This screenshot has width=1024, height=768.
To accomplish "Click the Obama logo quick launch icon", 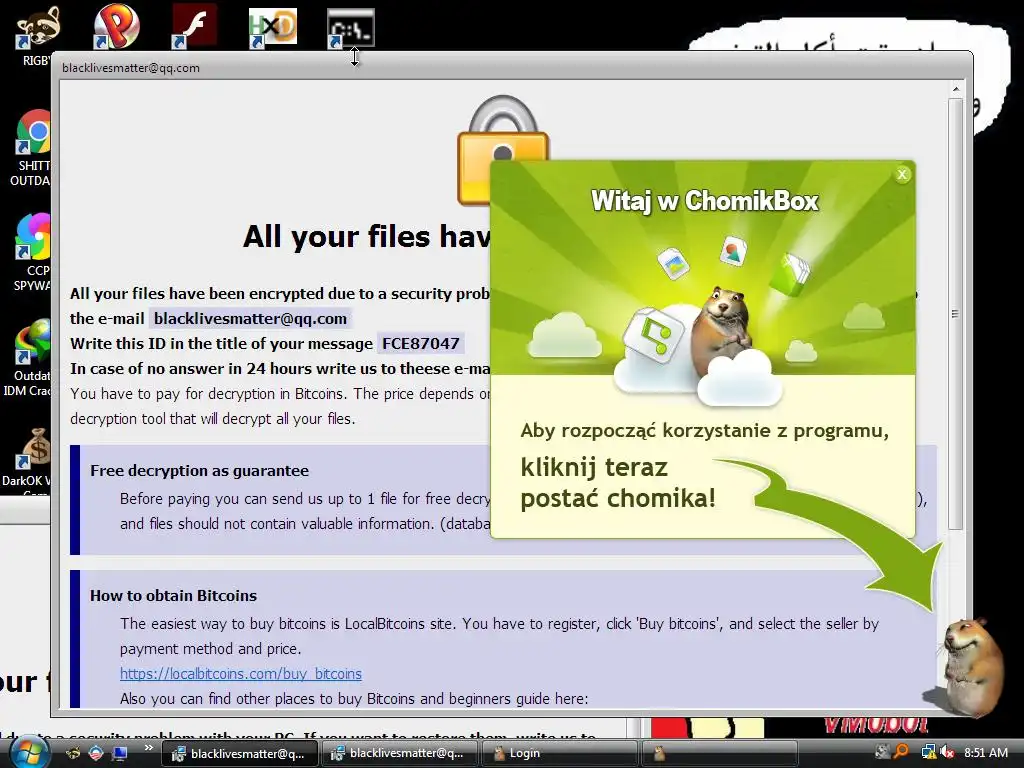I will (x=95, y=753).
